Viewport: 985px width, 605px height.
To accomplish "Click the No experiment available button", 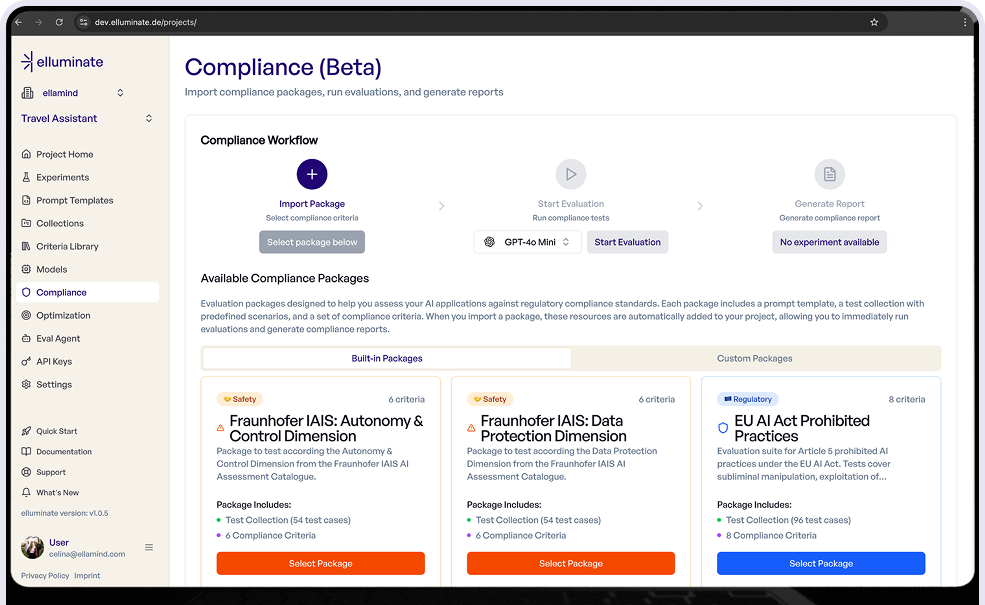I will click(830, 242).
